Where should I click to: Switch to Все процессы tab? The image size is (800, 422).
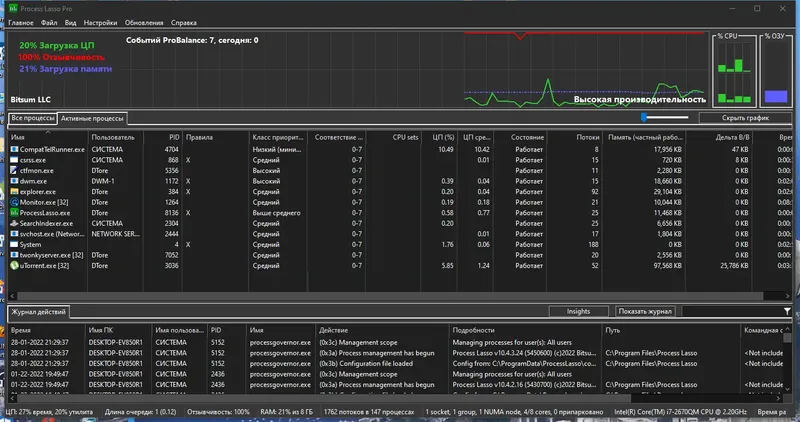tap(33, 118)
